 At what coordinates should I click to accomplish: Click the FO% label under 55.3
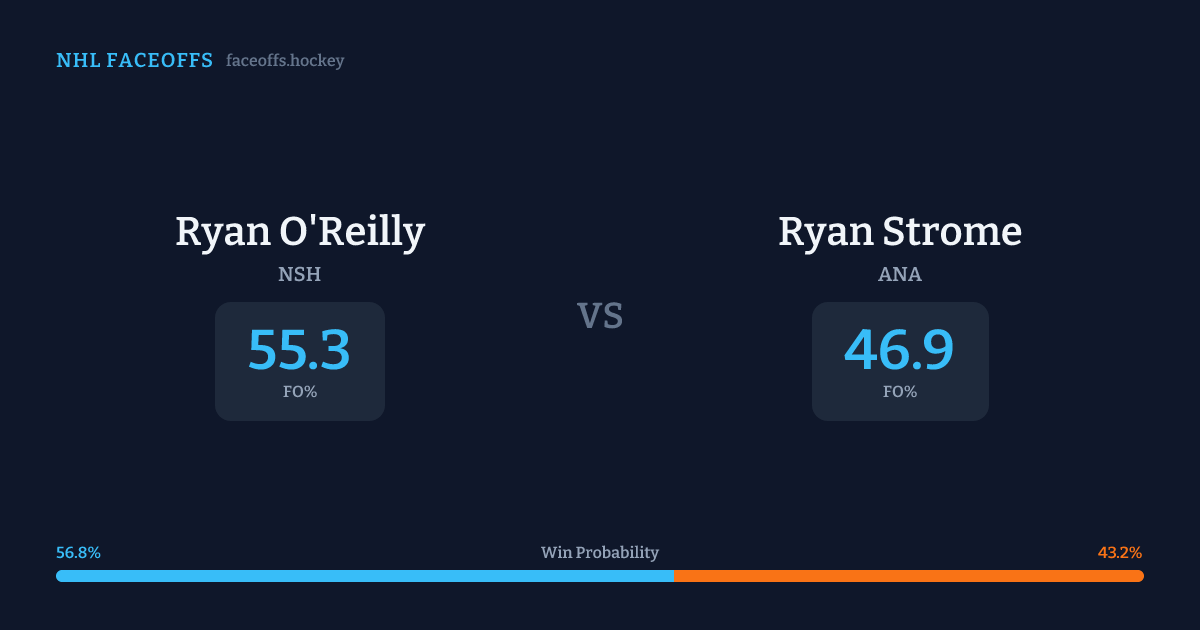coord(300,392)
